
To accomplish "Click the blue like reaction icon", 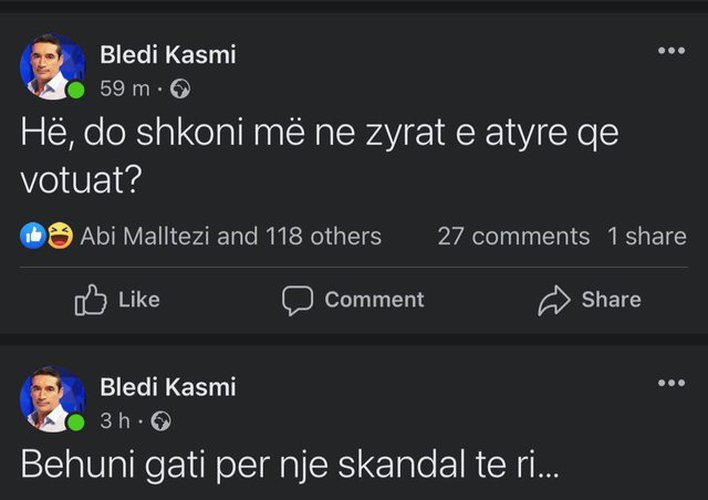I will 34,236.
